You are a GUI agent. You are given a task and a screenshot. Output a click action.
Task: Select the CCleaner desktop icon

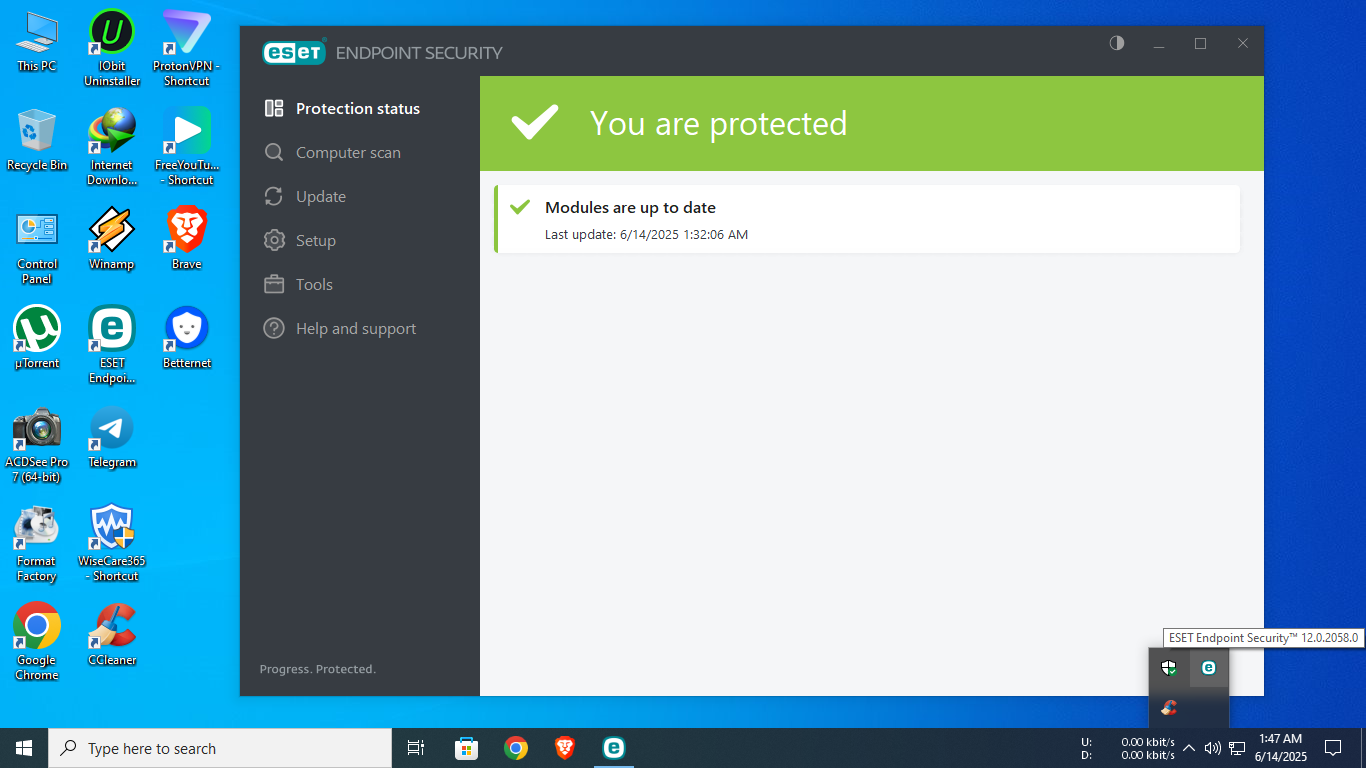click(x=112, y=635)
